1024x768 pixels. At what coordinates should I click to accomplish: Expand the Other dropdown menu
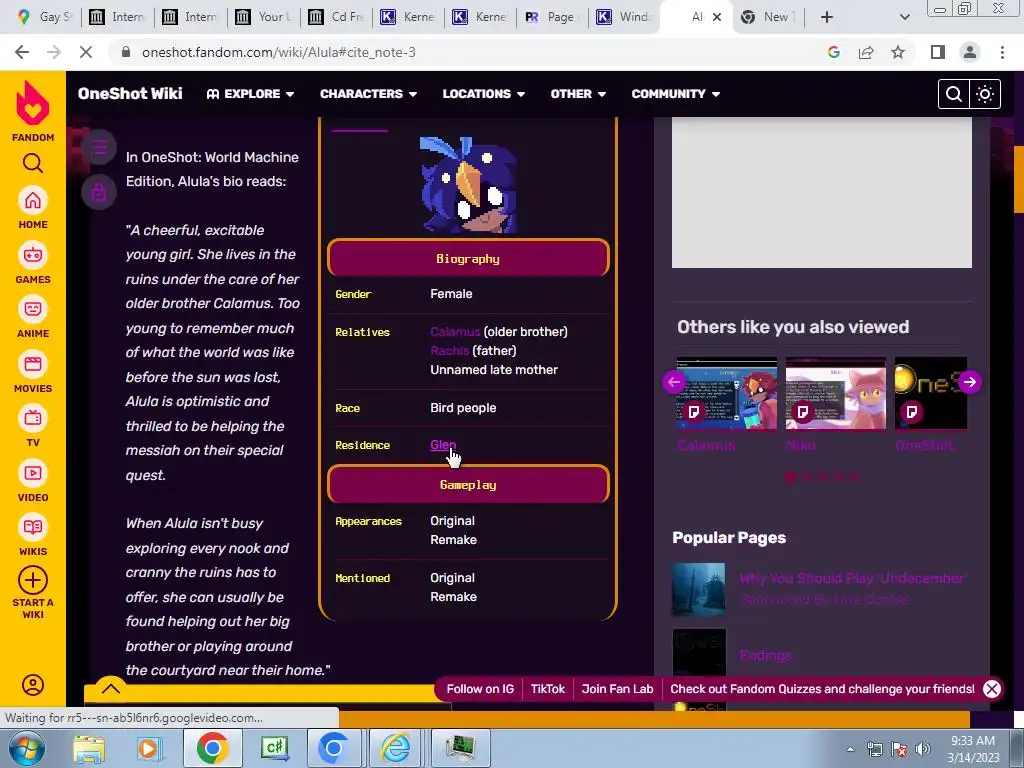[x=578, y=94]
